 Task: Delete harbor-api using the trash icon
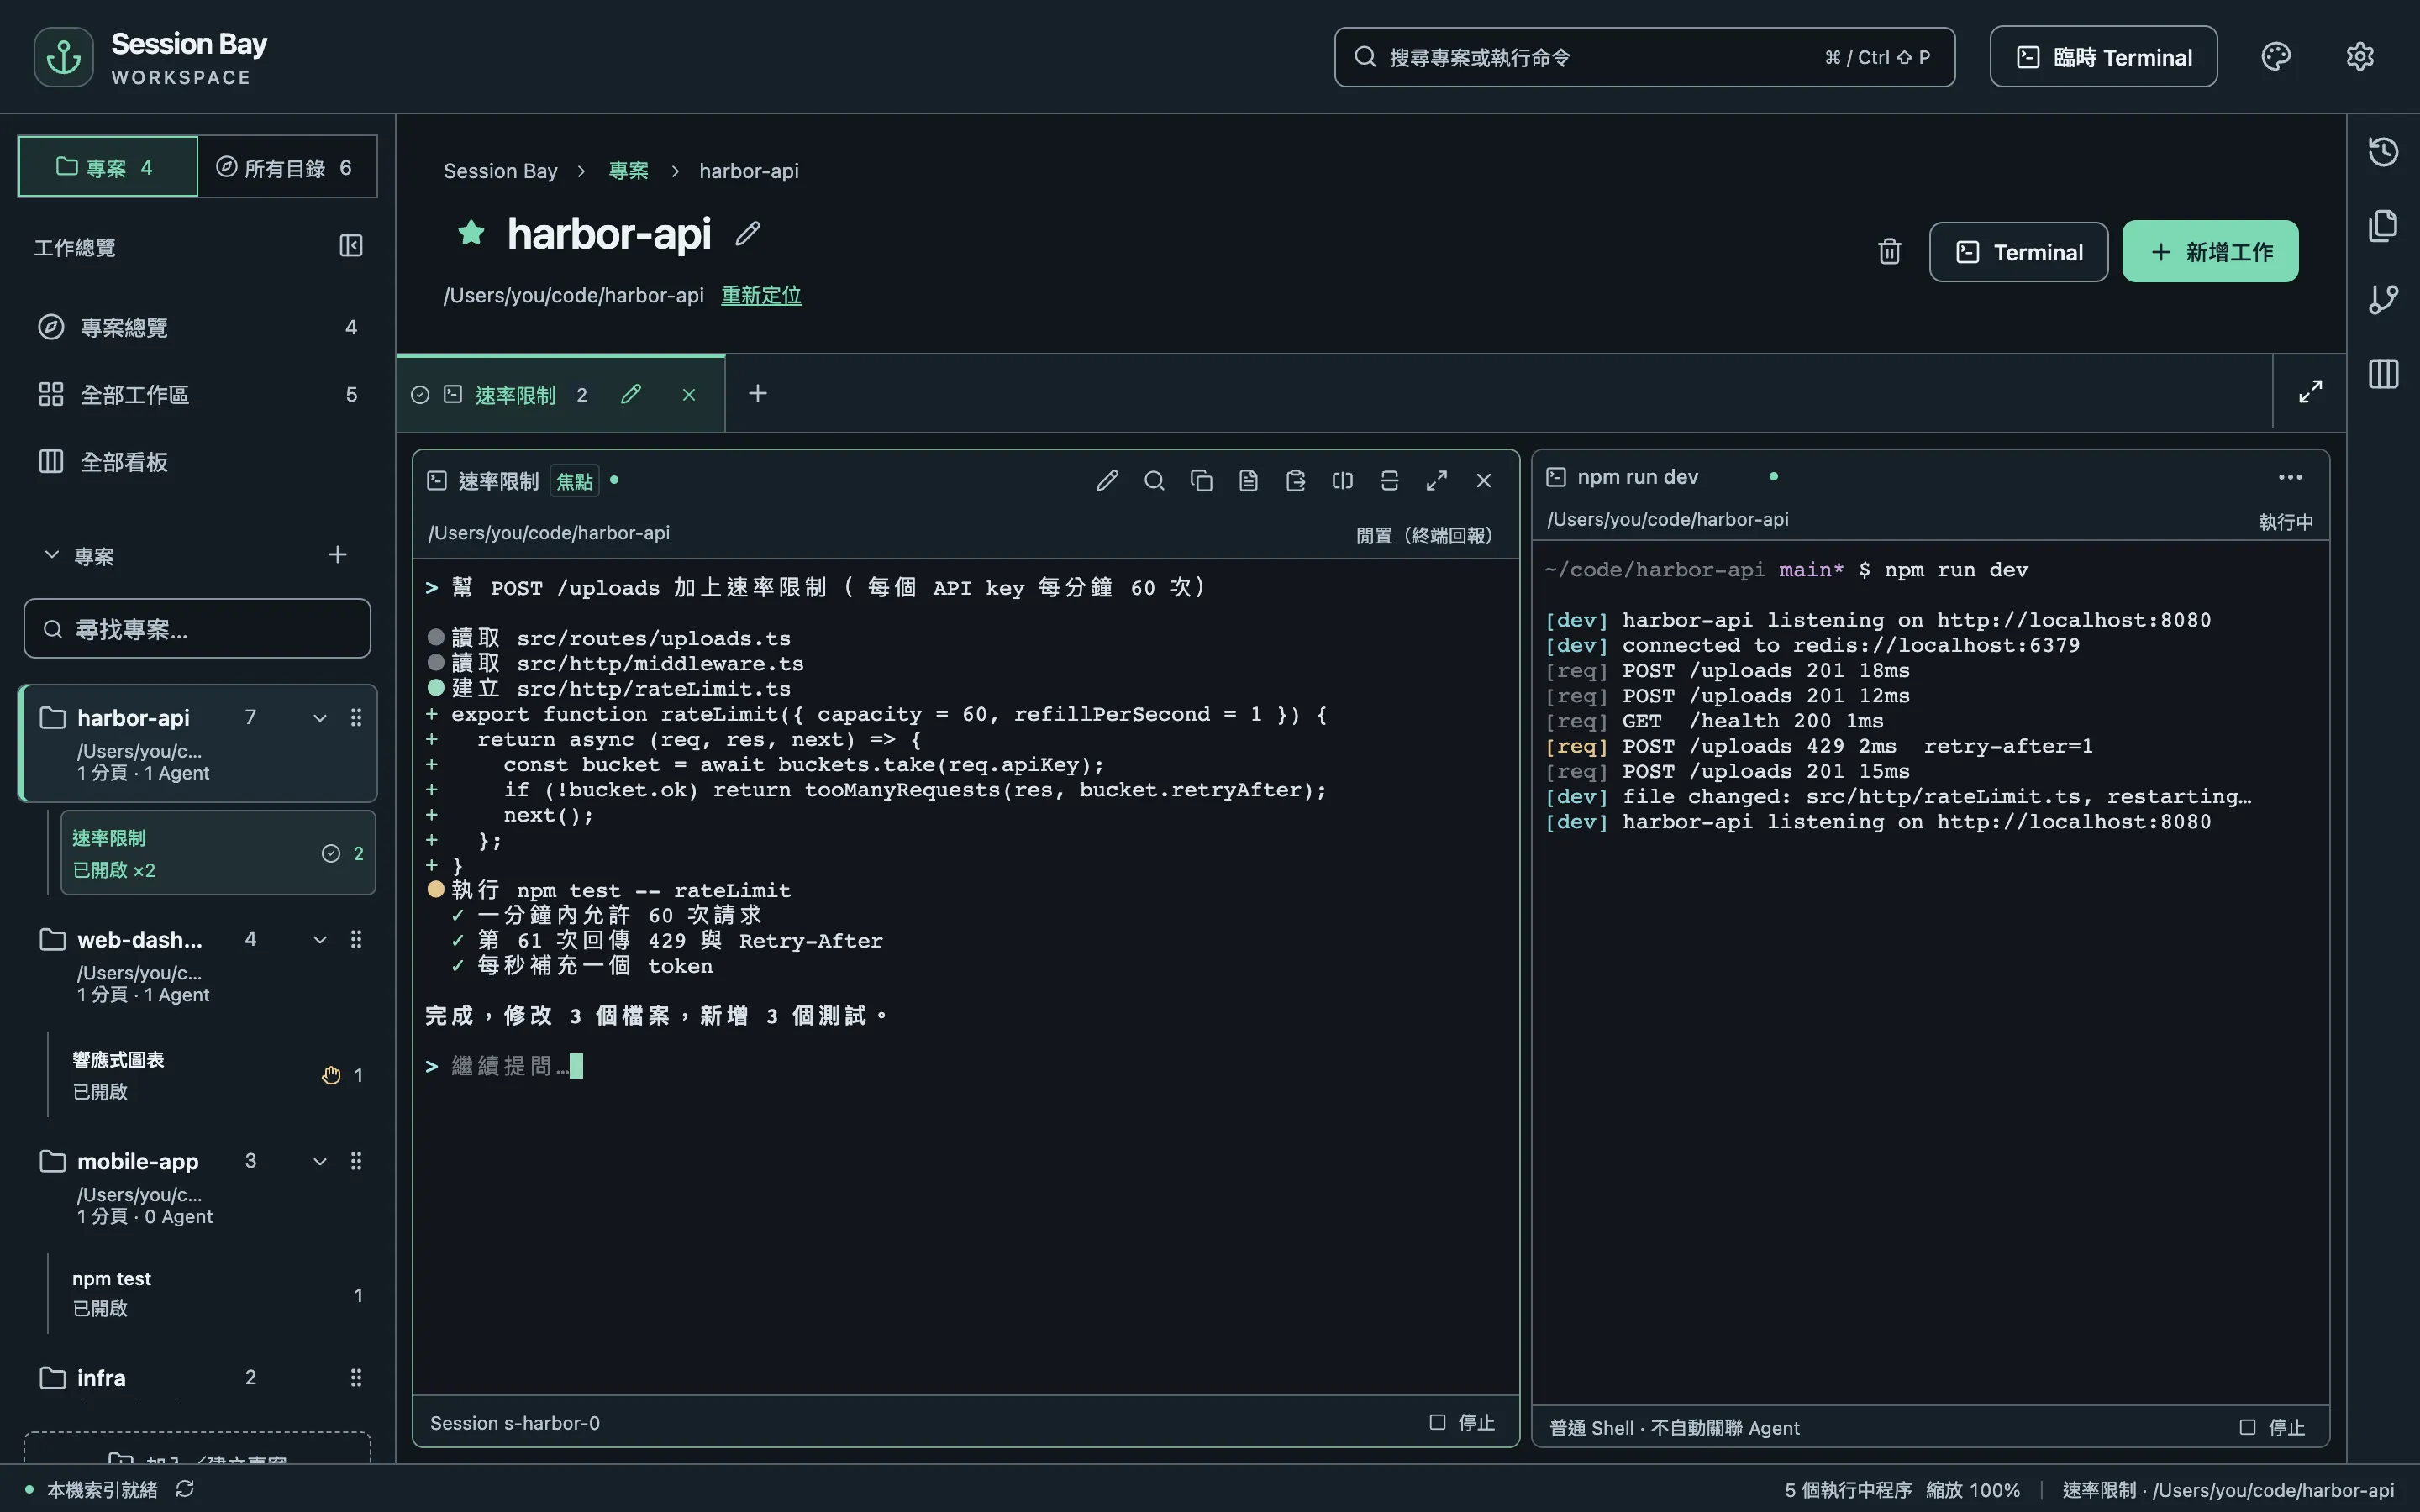pos(1889,252)
